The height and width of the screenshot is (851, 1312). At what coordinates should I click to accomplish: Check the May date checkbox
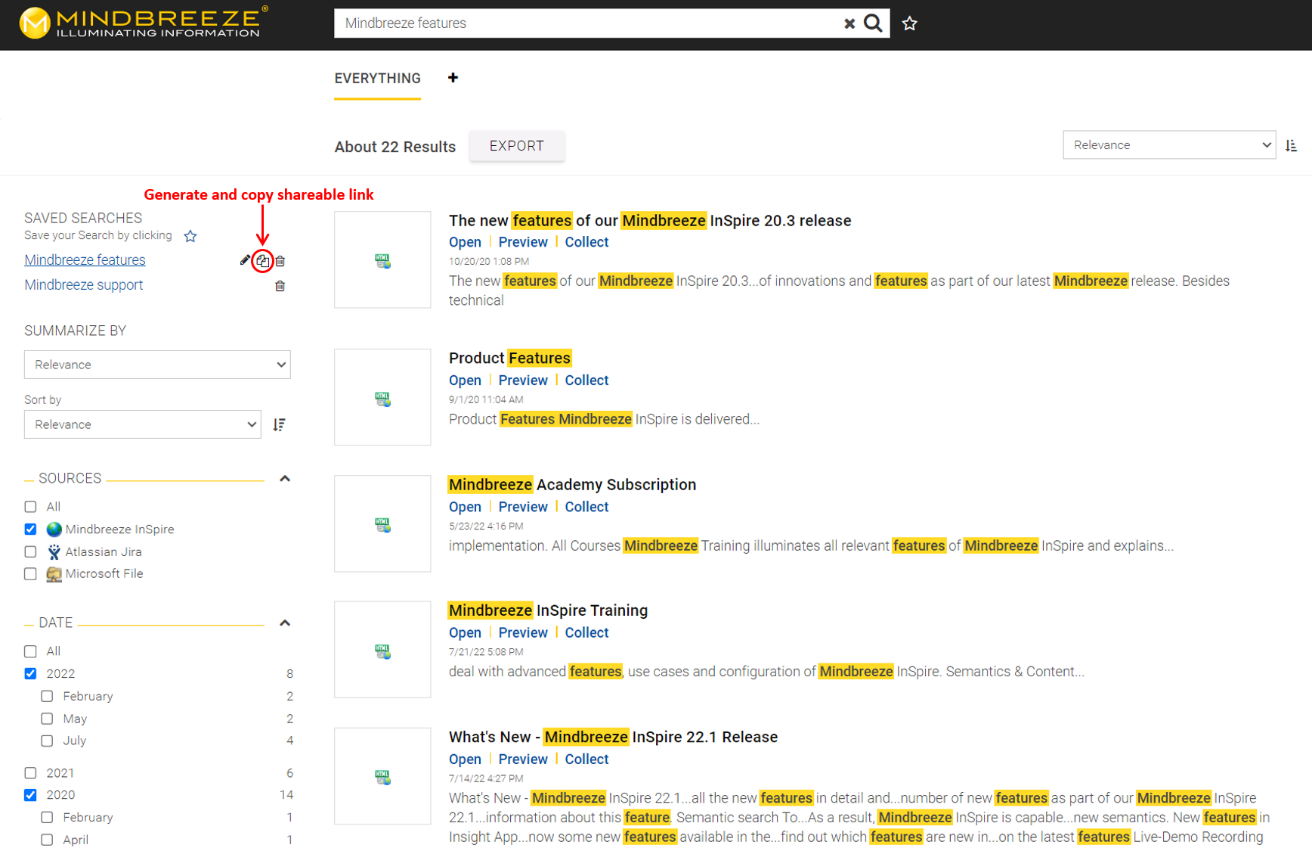(47, 719)
